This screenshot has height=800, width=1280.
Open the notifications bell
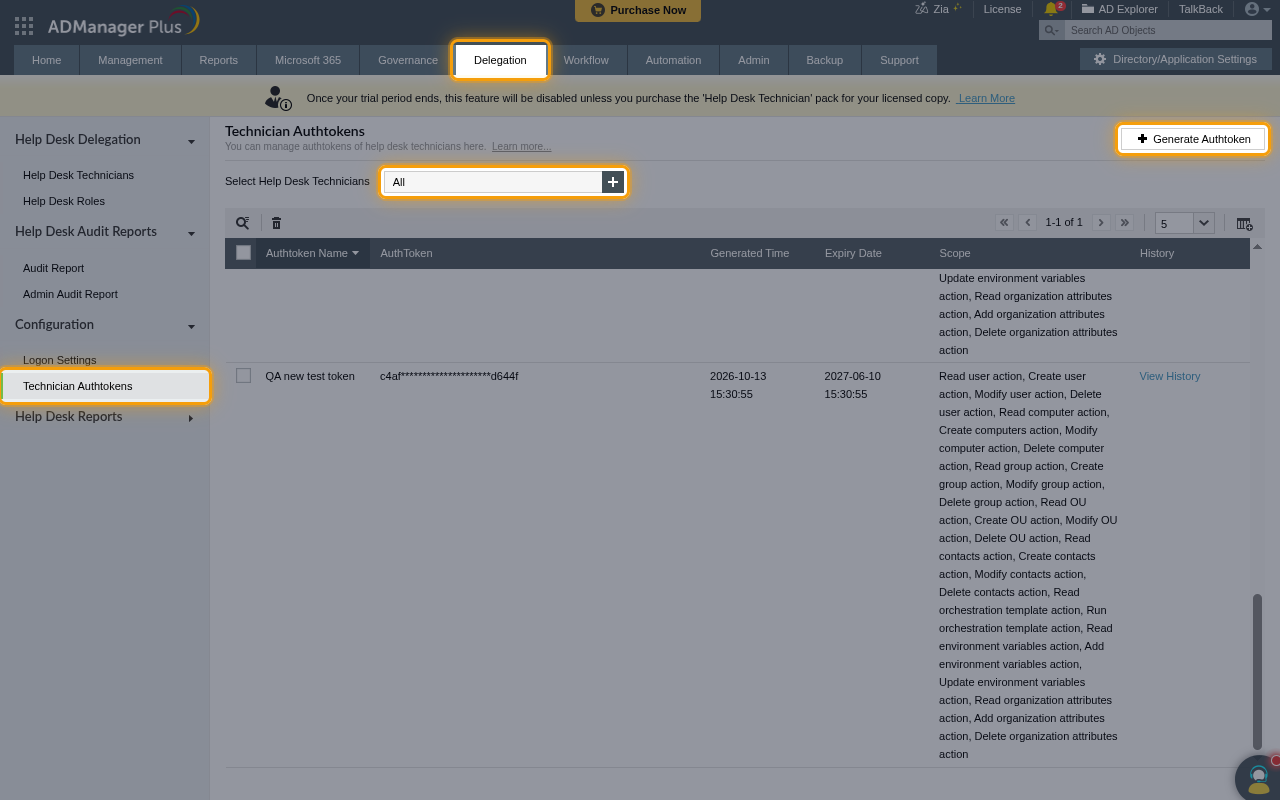(x=1051, y=9)
